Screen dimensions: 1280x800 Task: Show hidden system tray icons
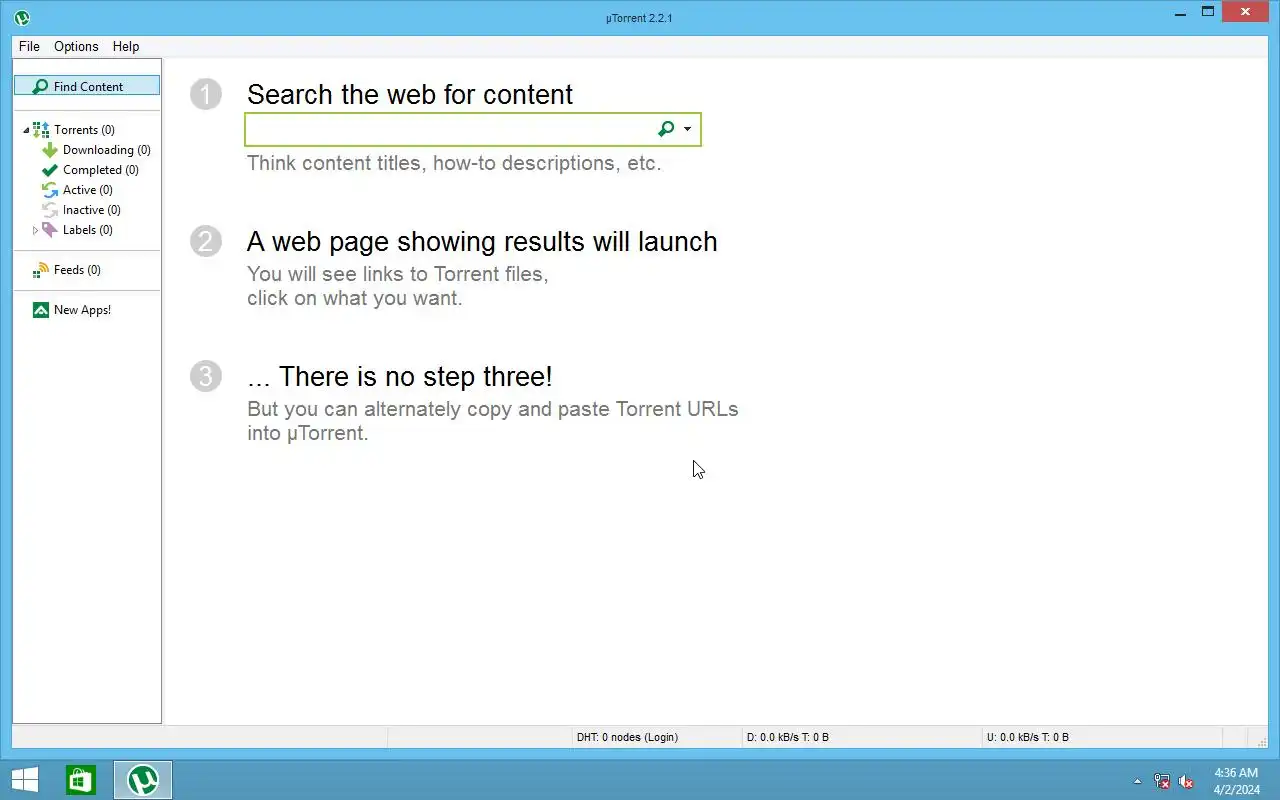coord(1137,781)
